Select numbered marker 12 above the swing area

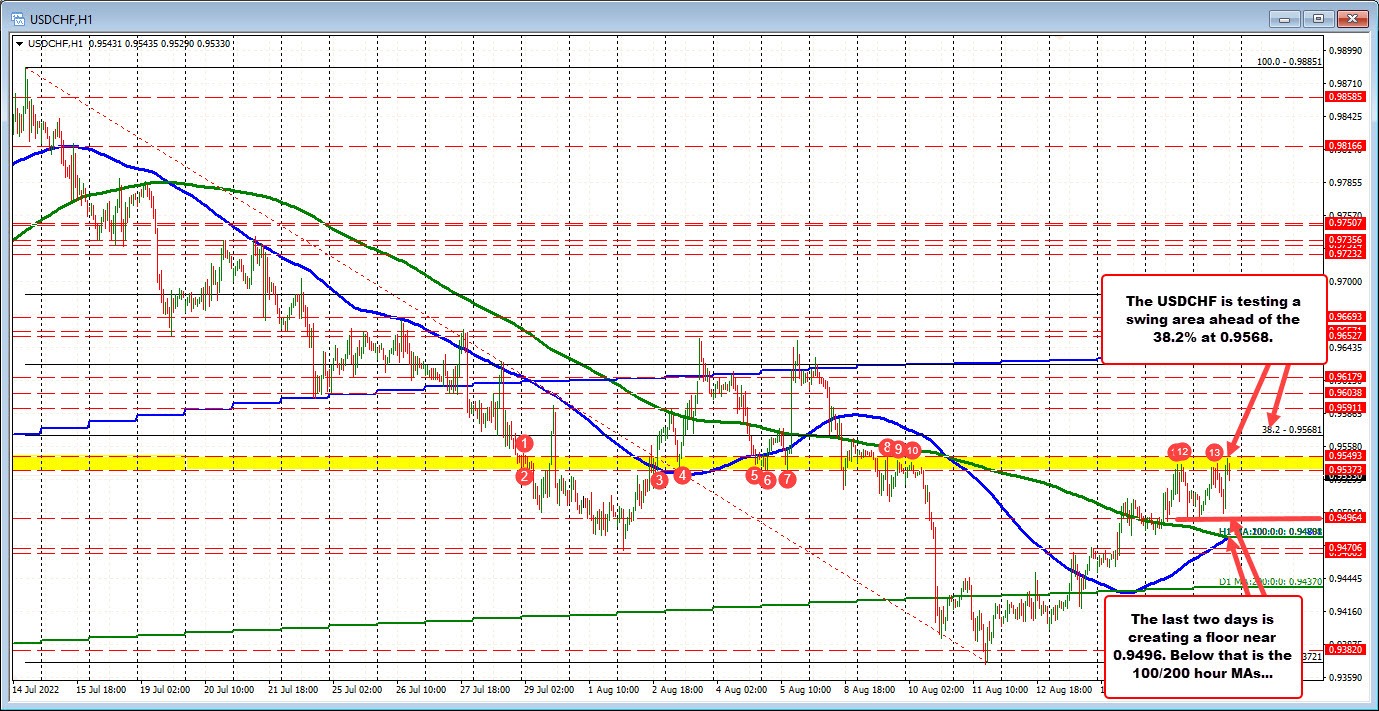[1180, 452]
